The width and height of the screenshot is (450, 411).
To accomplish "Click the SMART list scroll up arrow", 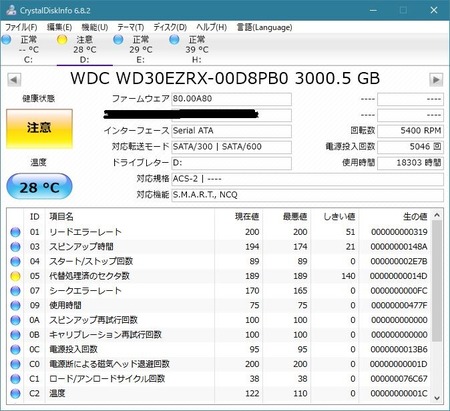I will coord(437,215).
